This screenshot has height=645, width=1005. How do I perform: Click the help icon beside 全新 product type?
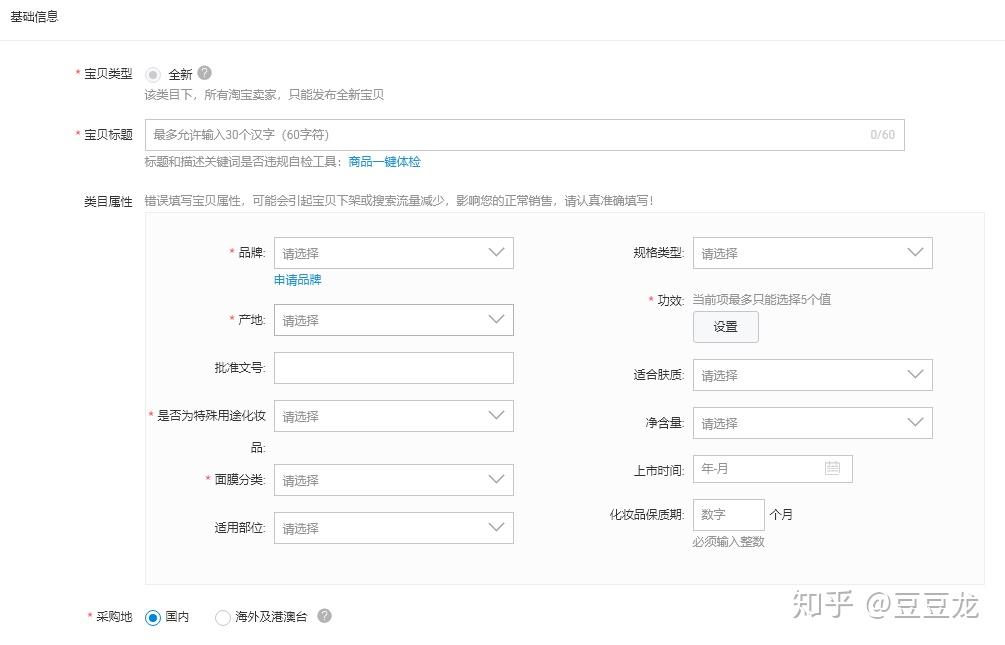(205, 72)
